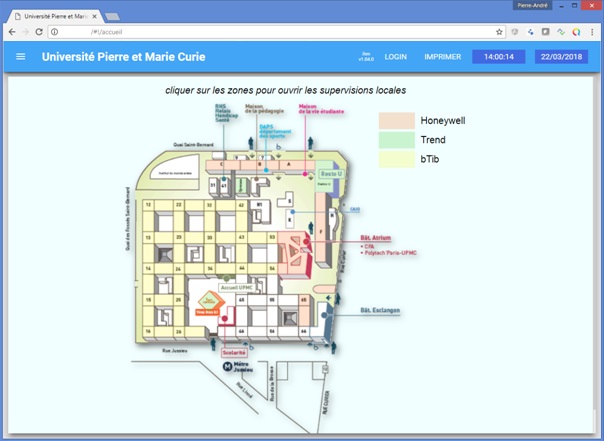Open a new browser tab

pyautogui.click(x=112, y=17)
